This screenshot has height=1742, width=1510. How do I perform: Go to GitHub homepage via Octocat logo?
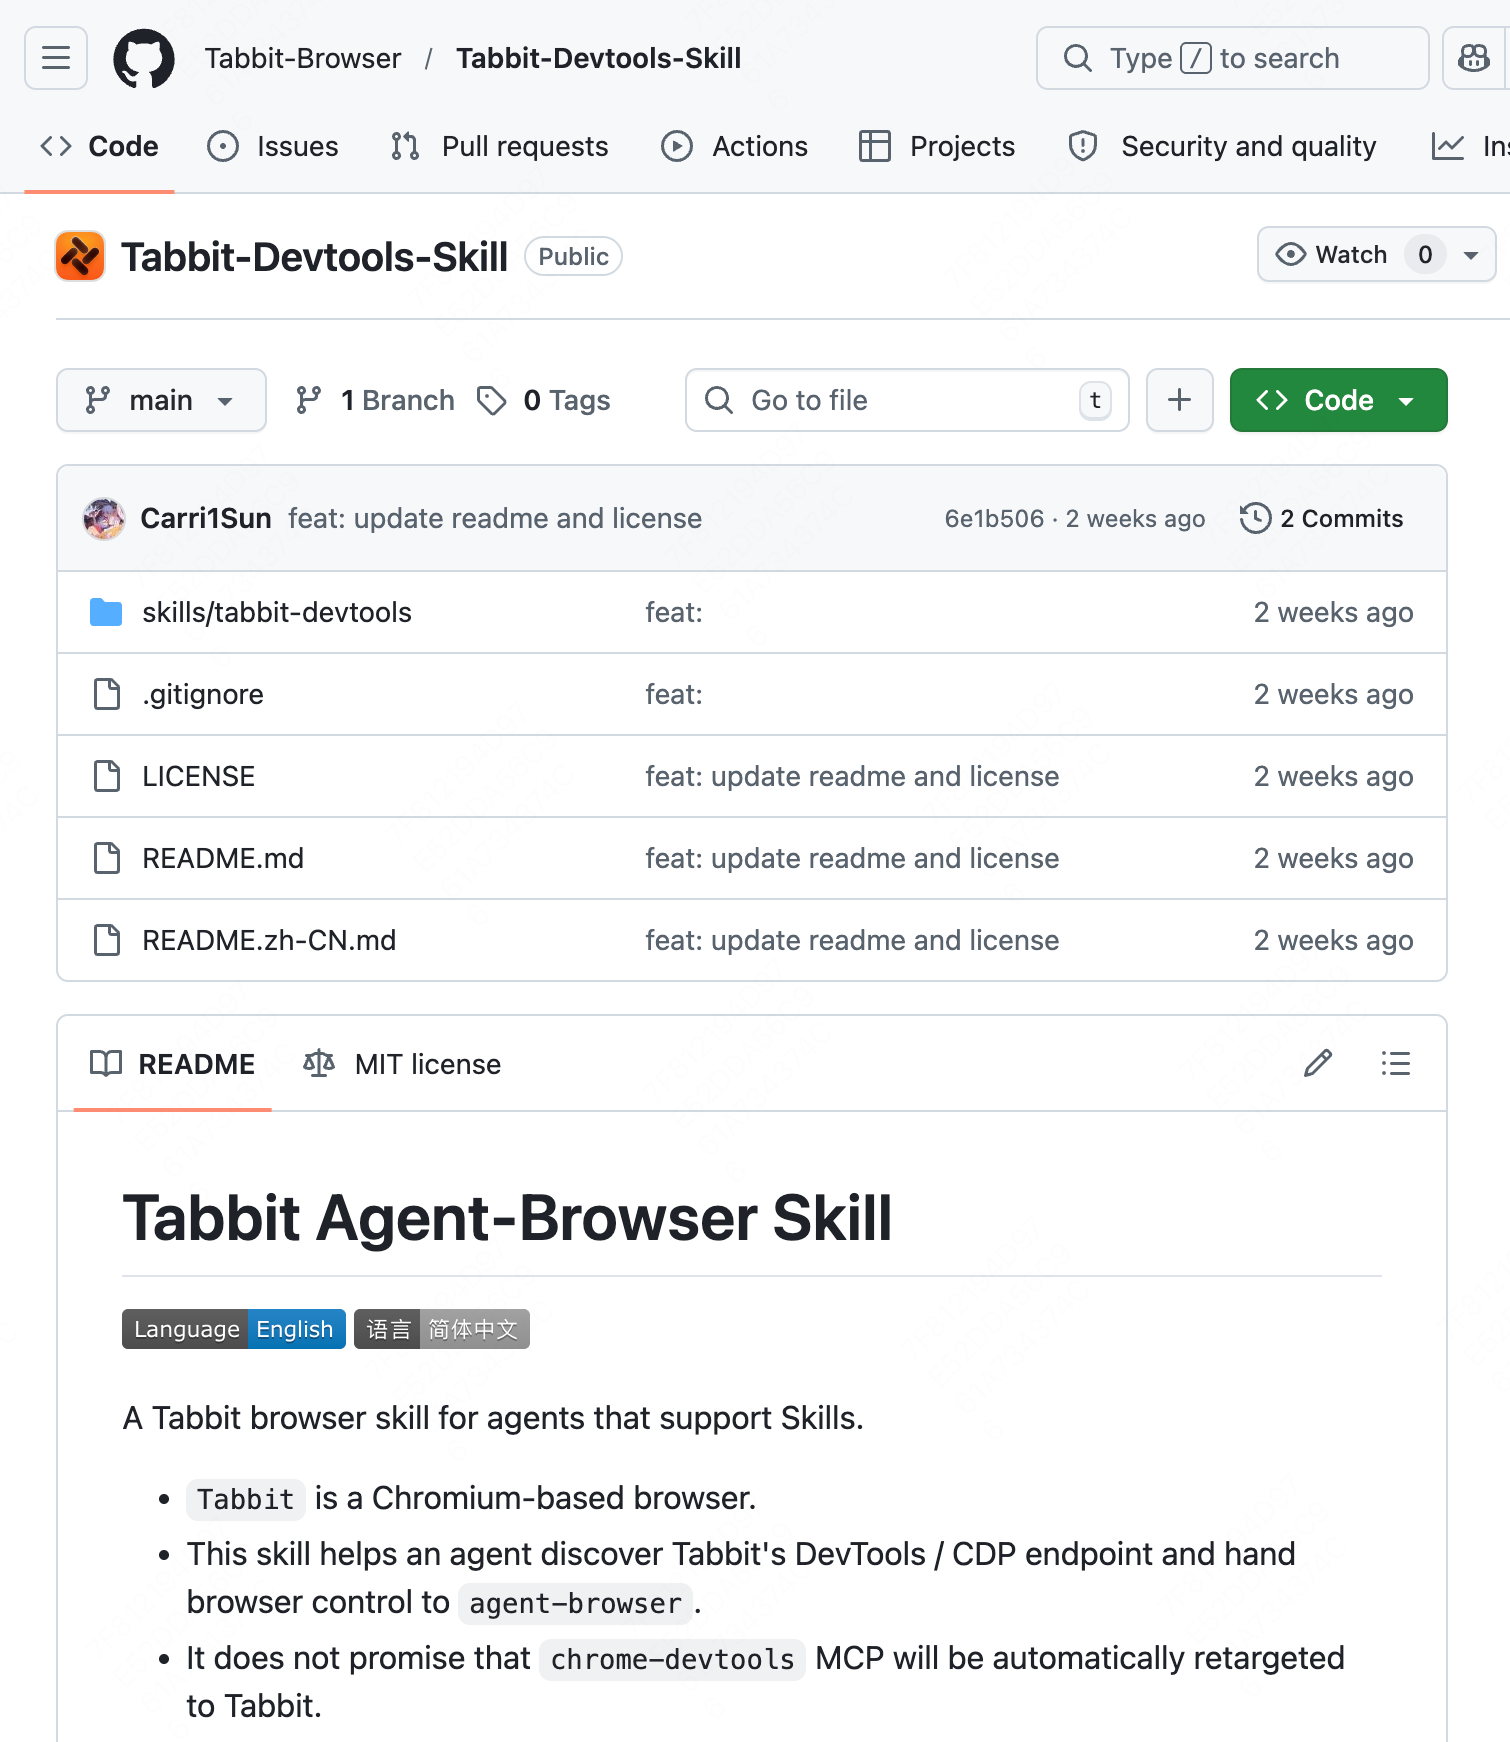[144, 58]
